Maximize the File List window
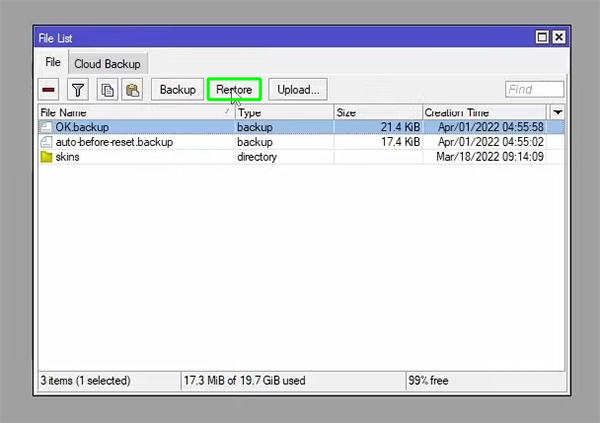 542,37
